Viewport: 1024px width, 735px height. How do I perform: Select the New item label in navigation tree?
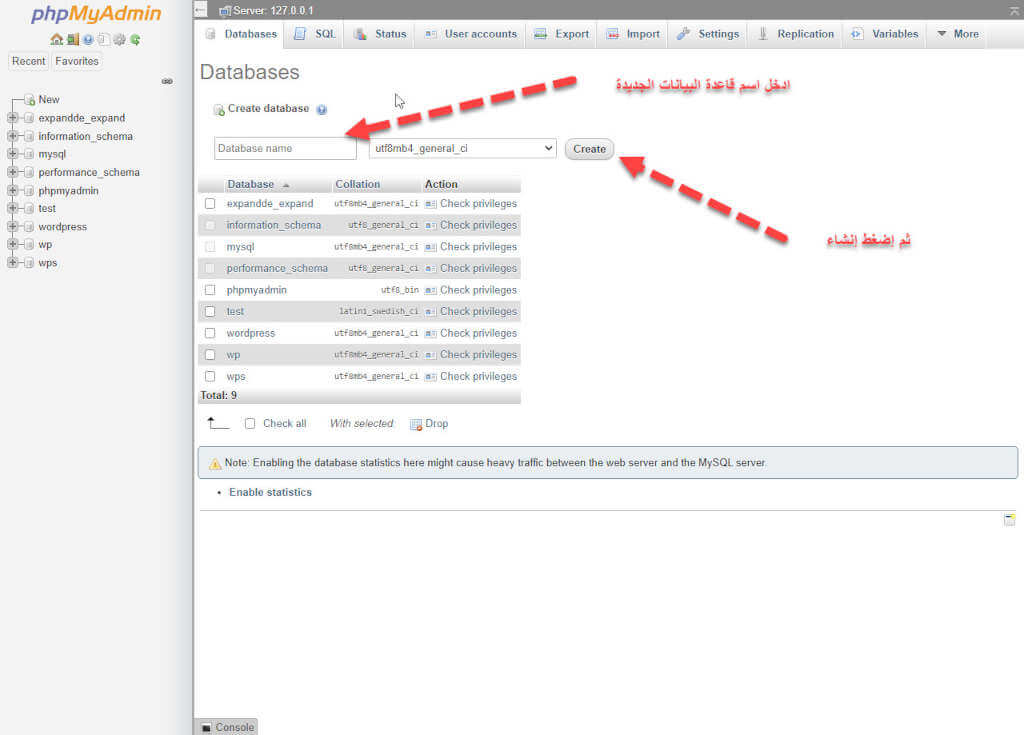[49, 99]
